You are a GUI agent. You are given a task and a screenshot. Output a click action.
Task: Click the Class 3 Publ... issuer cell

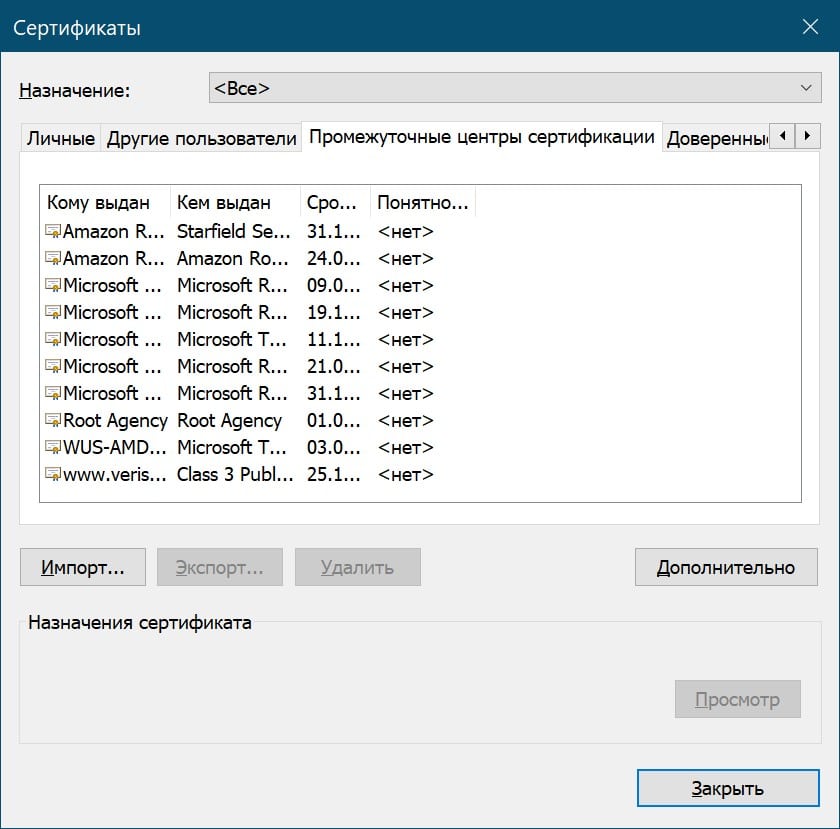pyautogui.click(x=235, y=474)
